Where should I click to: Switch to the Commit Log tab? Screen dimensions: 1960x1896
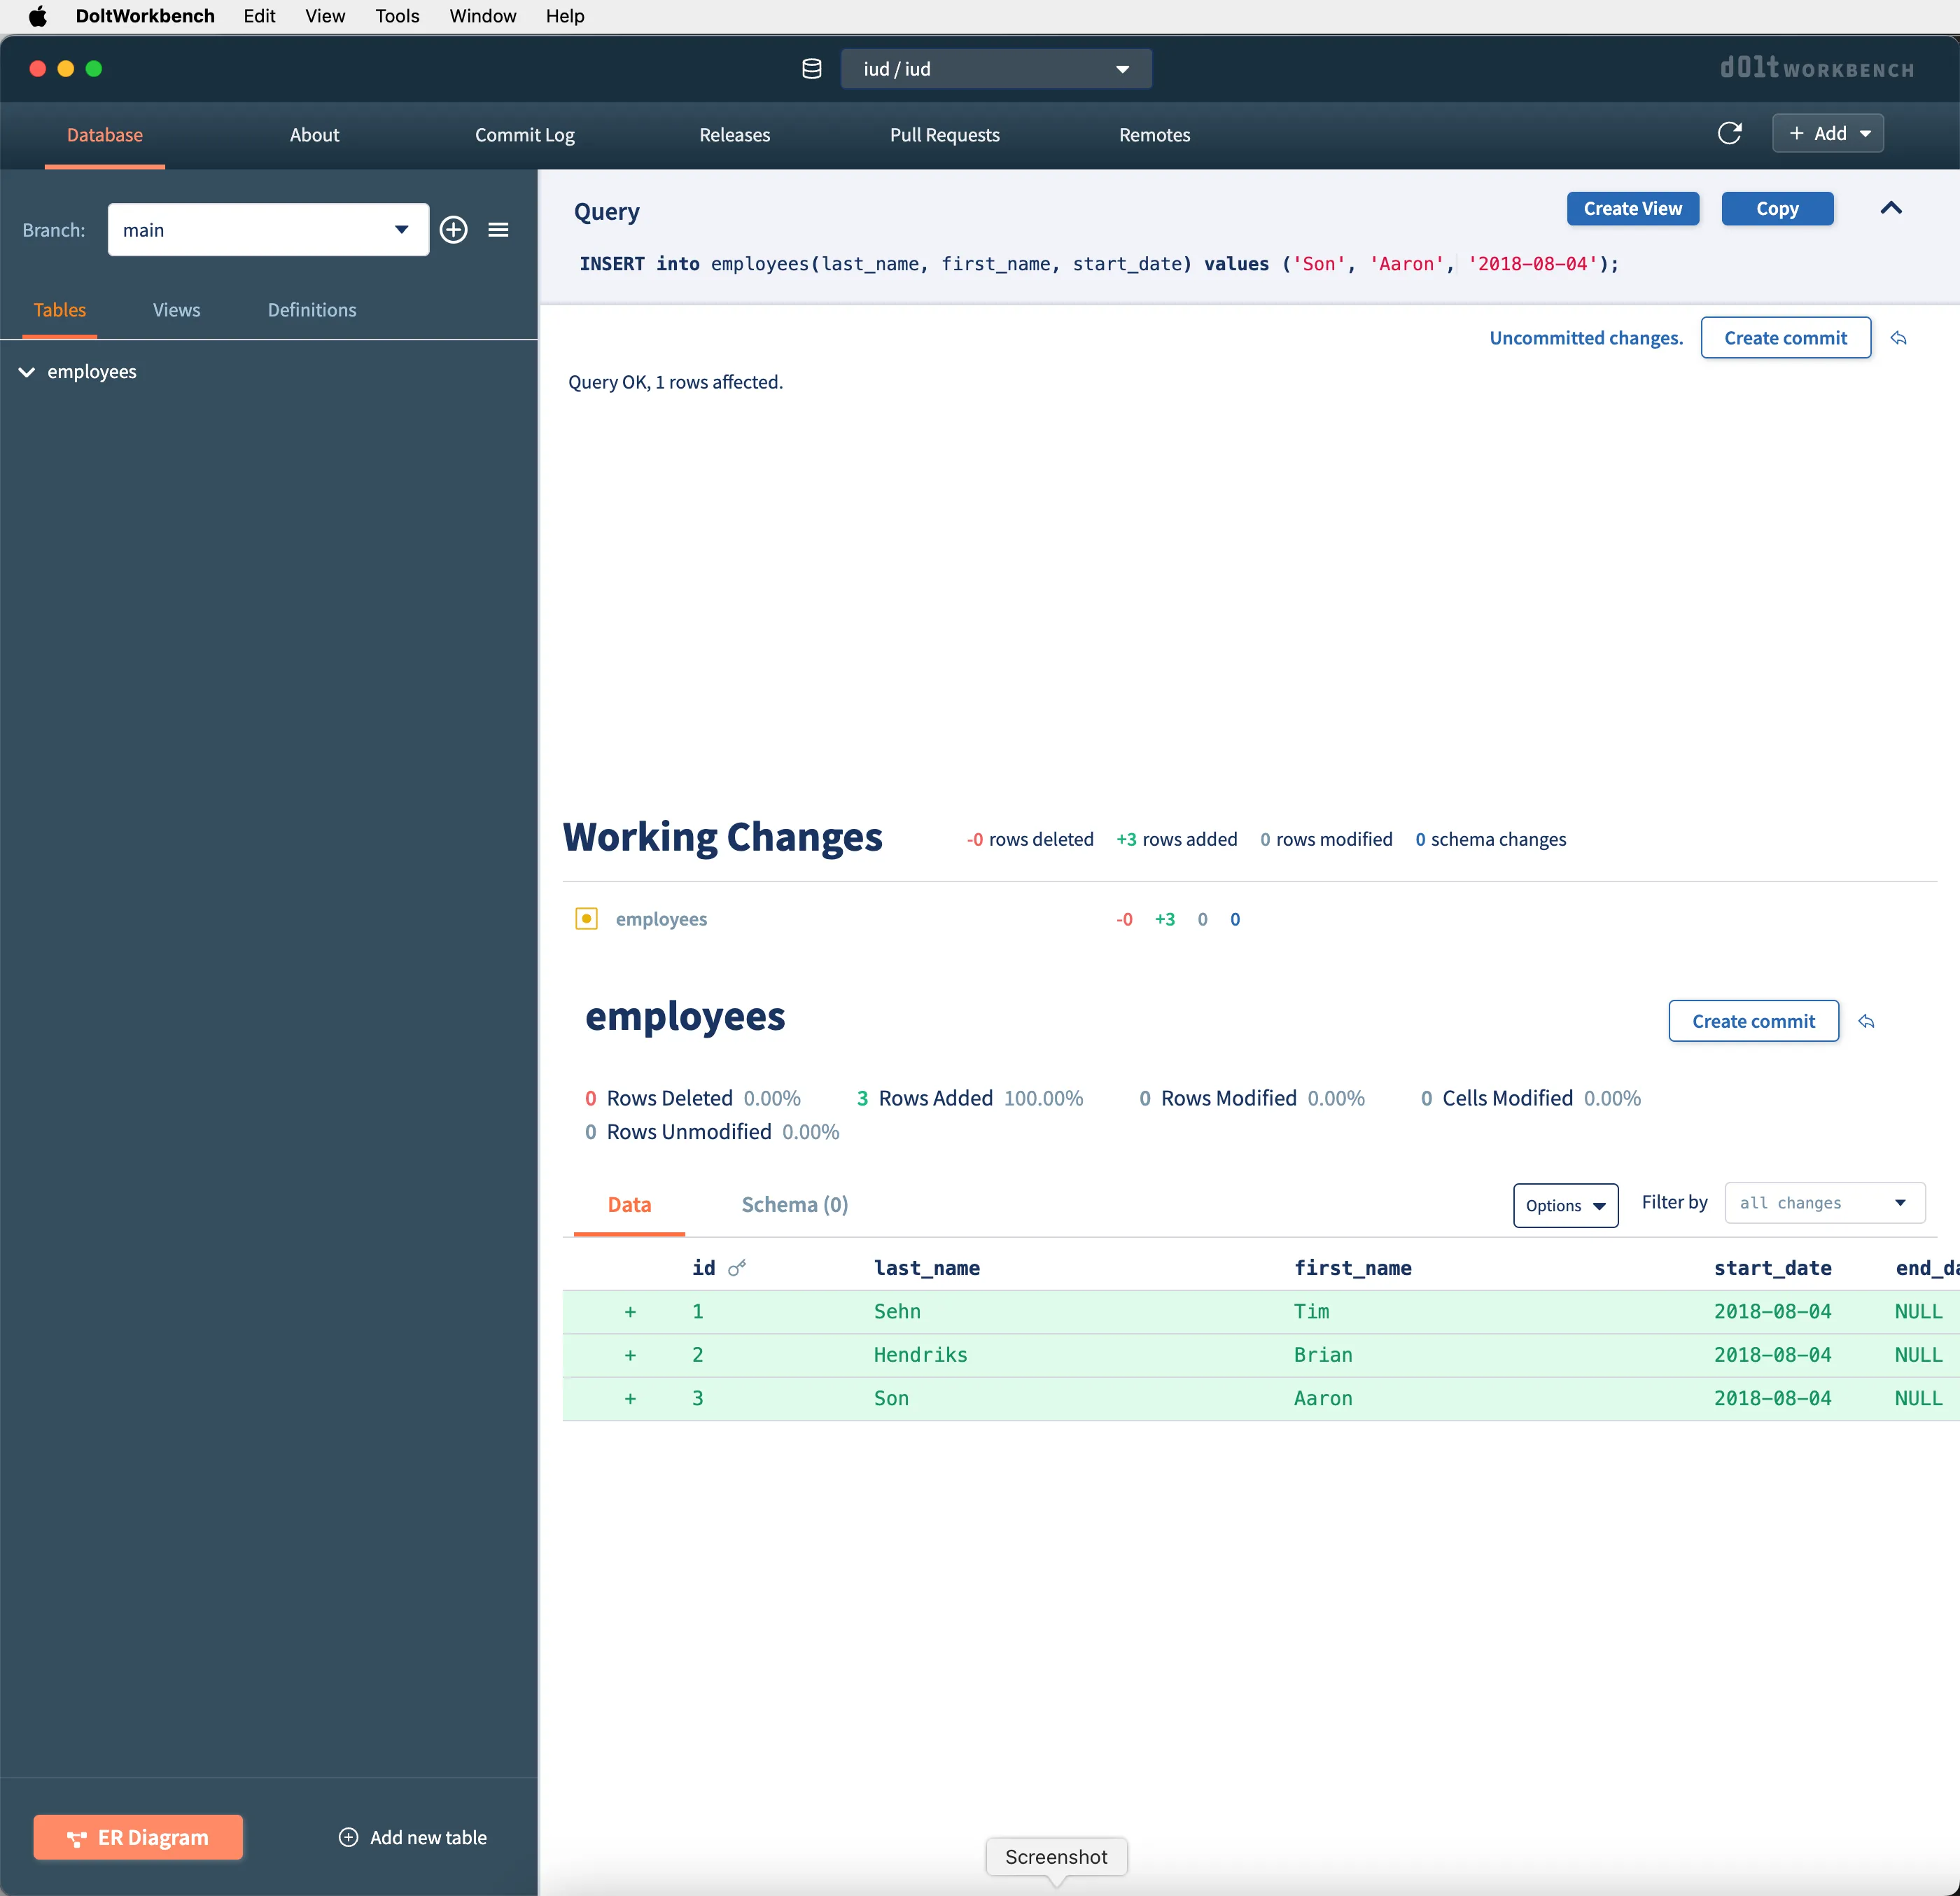(x=524, y=135)
